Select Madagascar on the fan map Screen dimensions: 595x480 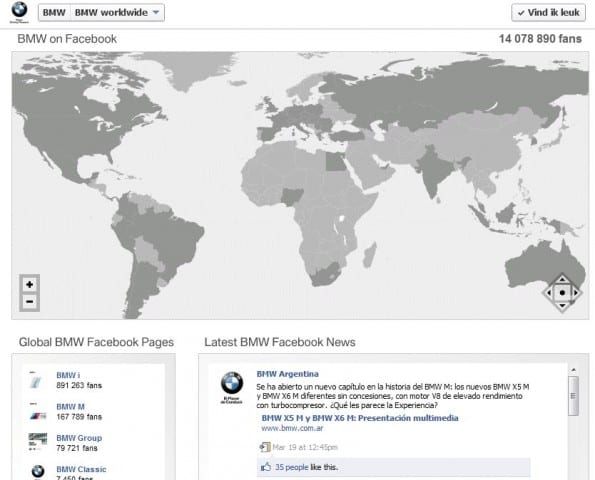click(370, 254)
